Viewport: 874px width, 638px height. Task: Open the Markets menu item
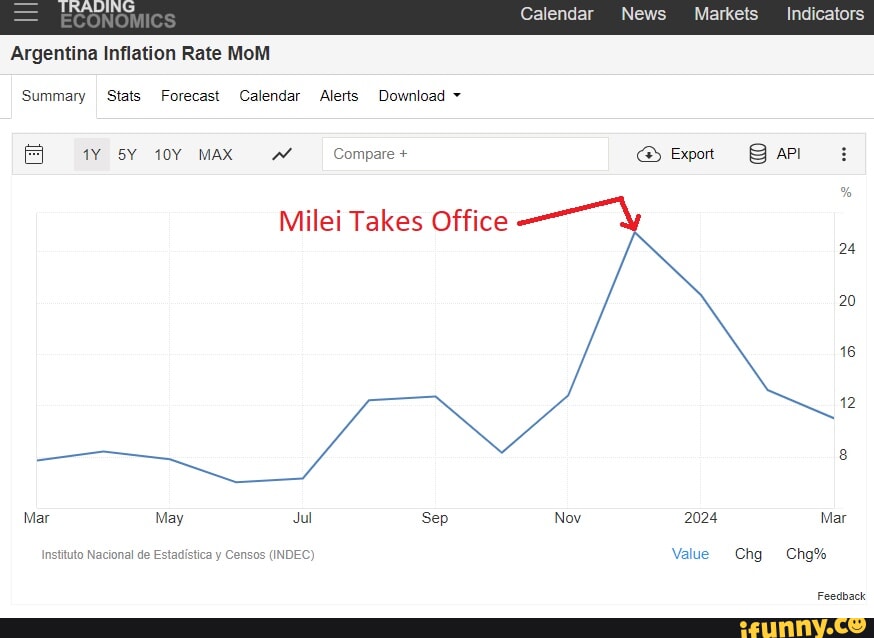point(726,14)
